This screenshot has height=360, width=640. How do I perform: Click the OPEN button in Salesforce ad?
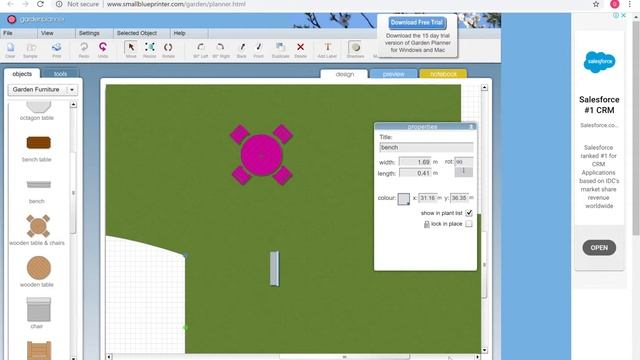[x=599, y=248]
